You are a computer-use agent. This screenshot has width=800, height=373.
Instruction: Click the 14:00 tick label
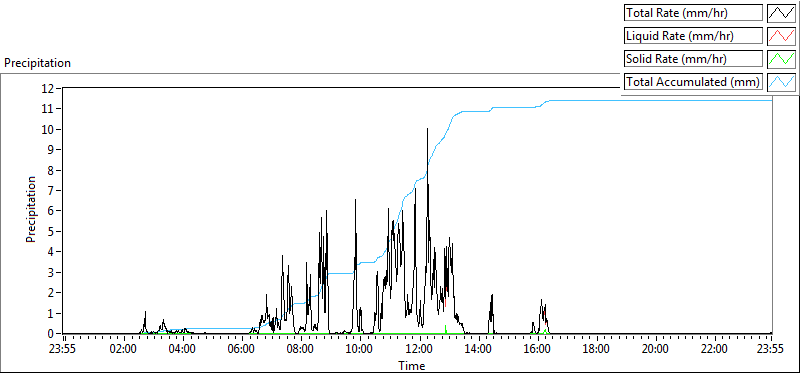point(478,349)
